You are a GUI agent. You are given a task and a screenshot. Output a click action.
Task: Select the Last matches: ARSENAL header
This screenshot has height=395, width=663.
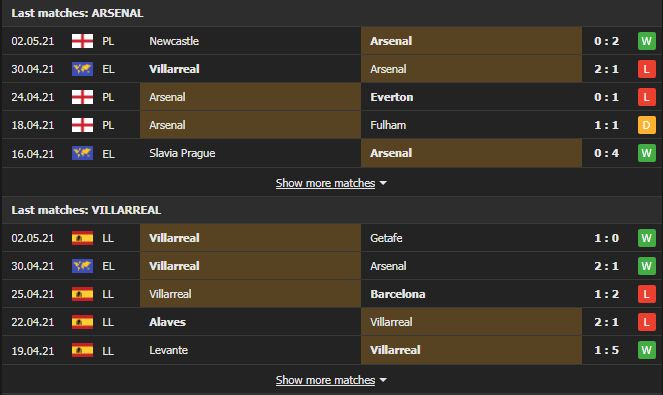(x=77, y=13)
